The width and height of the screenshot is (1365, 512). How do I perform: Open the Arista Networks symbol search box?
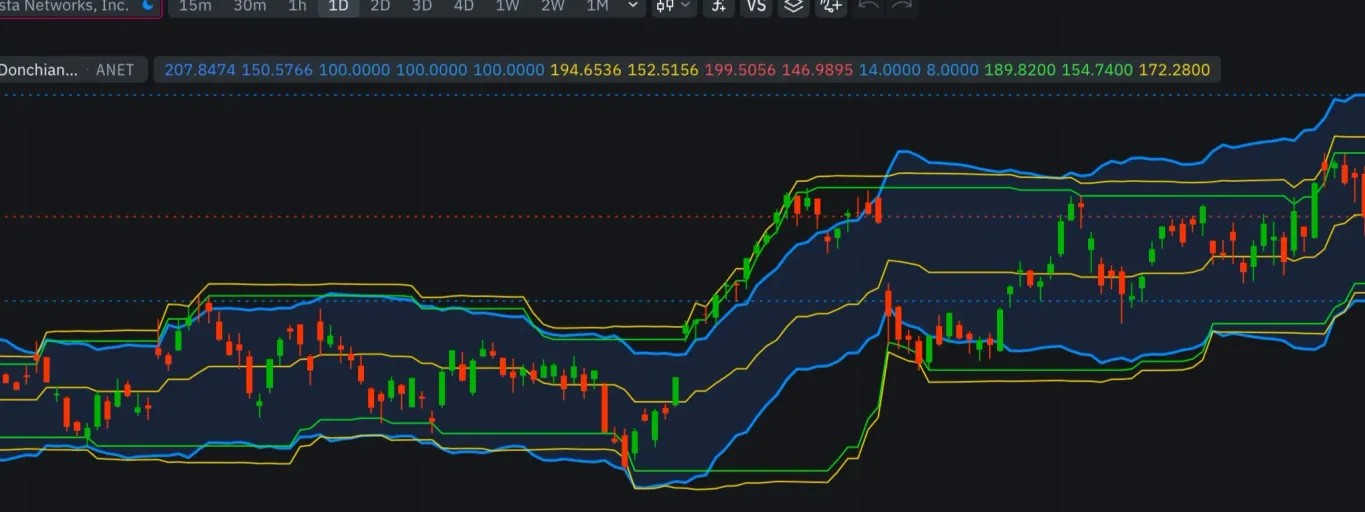tap(79, 6)
